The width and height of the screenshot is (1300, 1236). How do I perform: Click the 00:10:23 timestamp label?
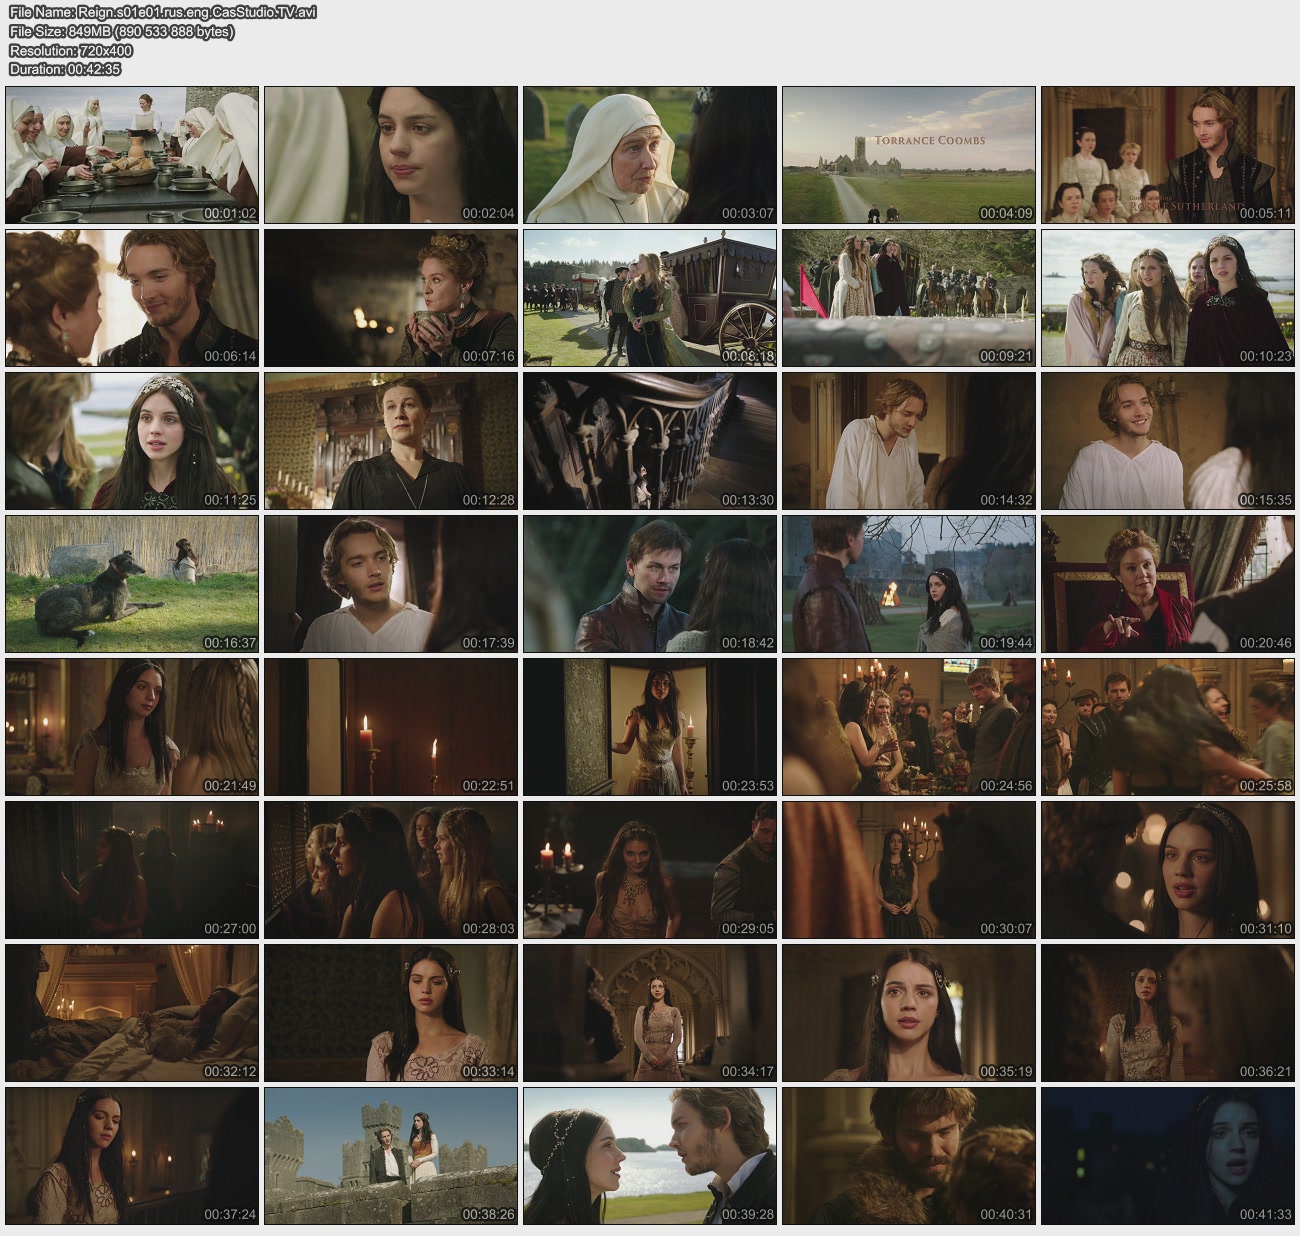1265,356
